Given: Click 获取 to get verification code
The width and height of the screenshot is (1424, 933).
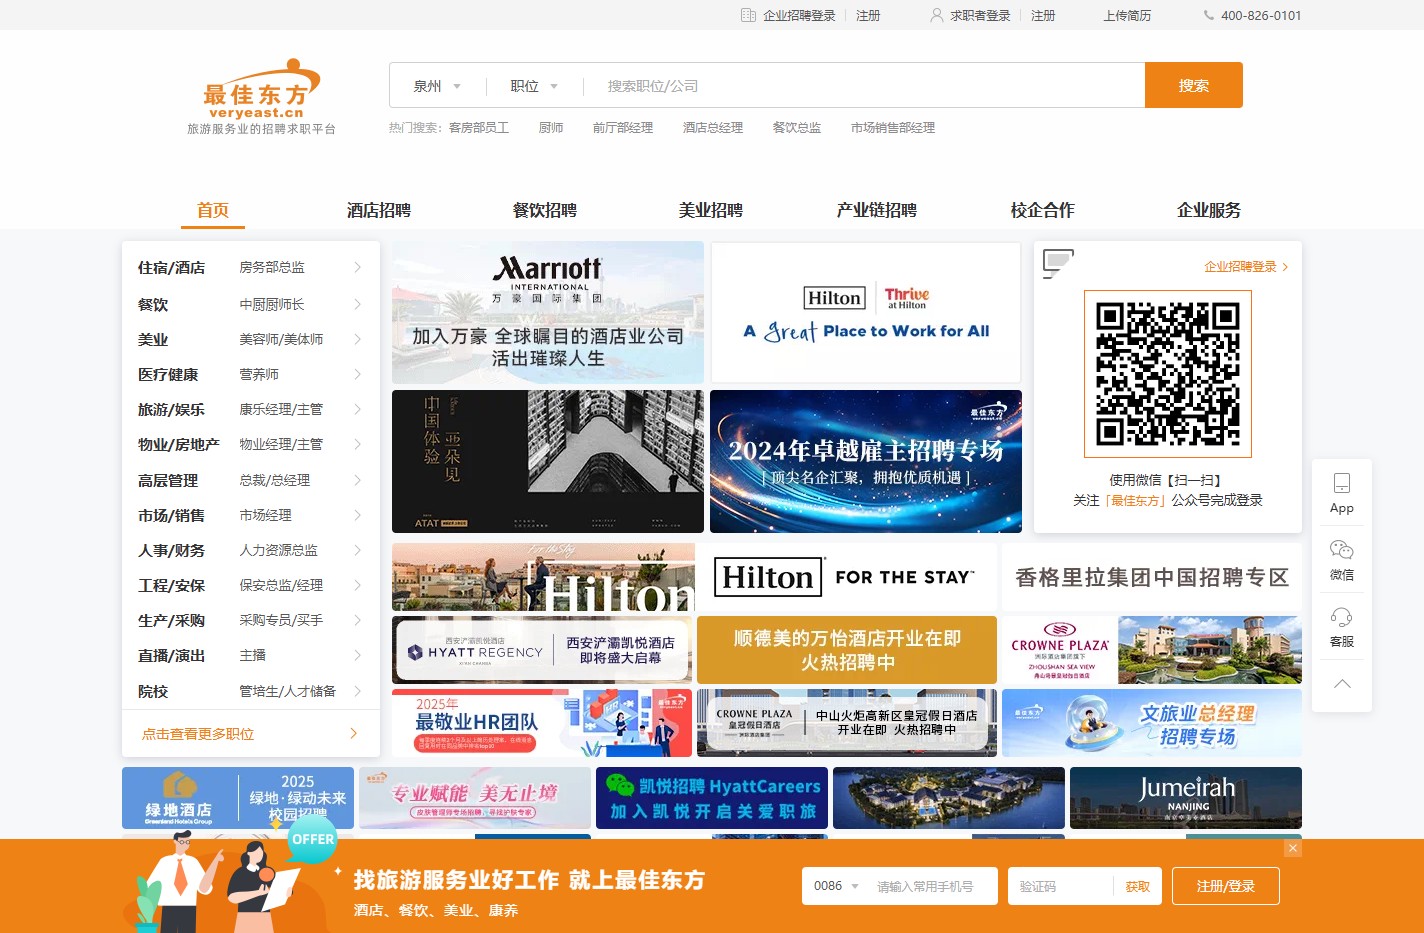Looking at the screenshot, I should 1138,886.
